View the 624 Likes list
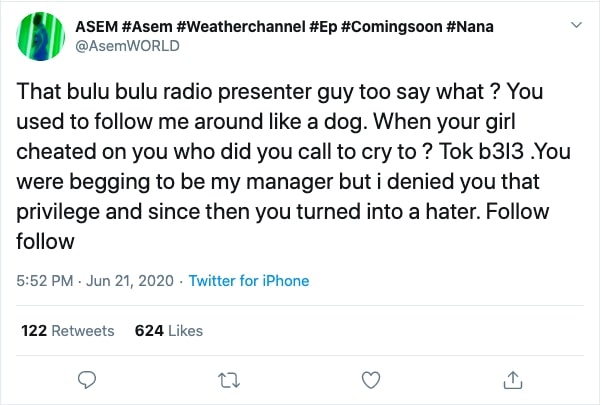602x405 pixels. click(169, 331)
